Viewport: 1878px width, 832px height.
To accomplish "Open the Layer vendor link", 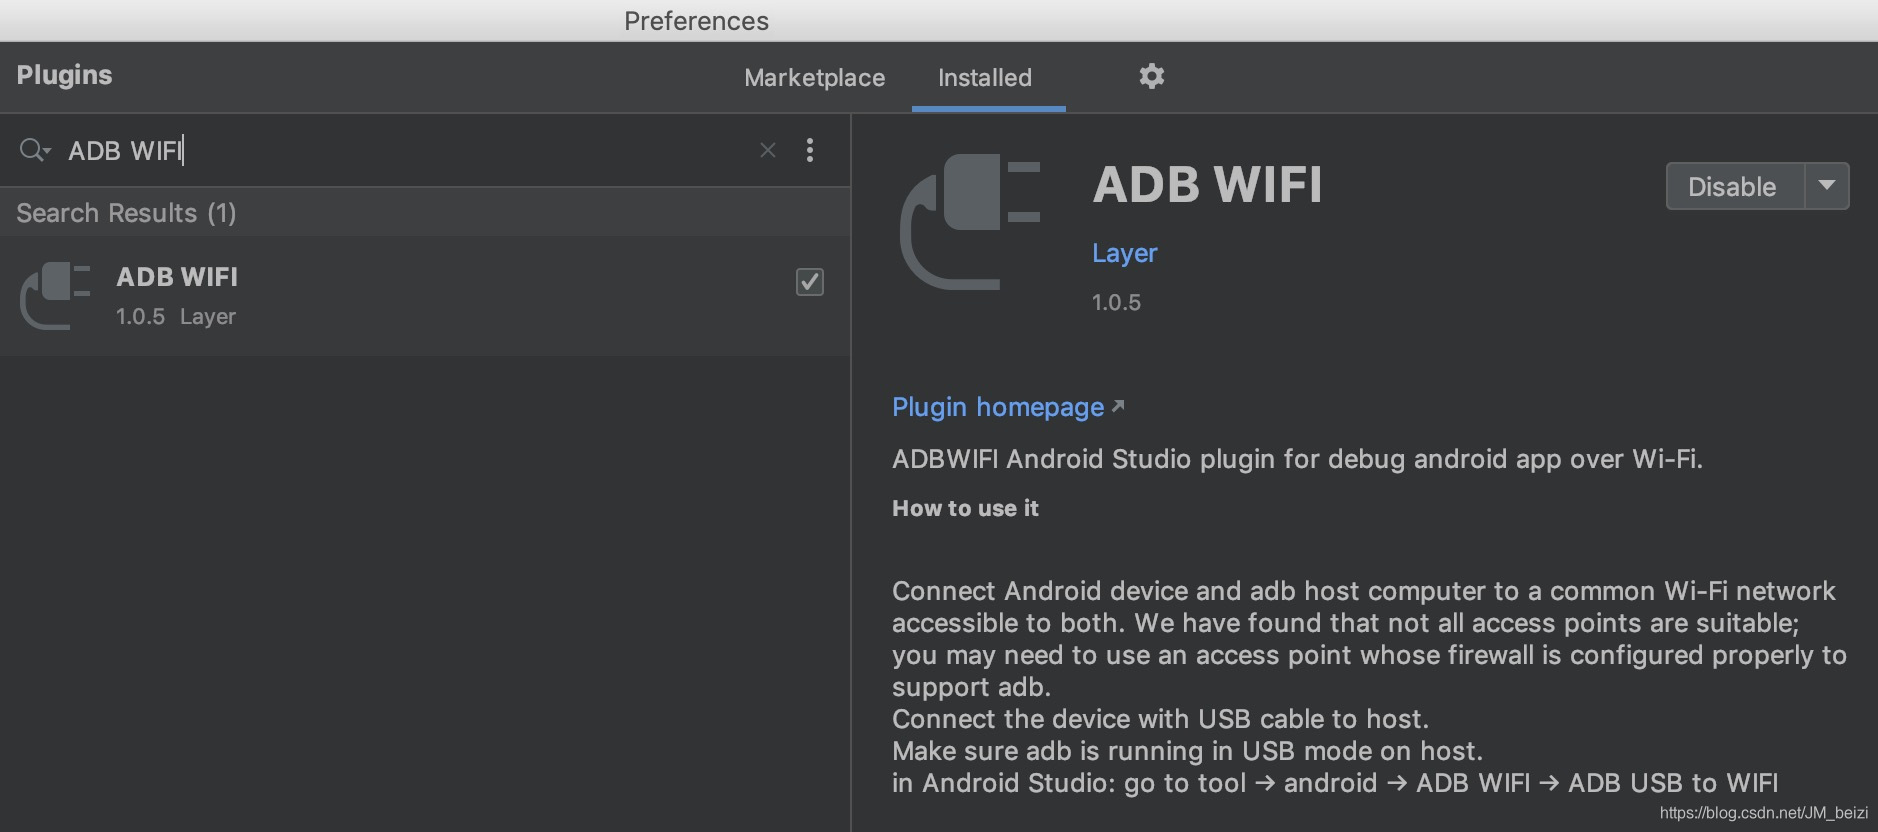I will pyautogui.click(x=1124, y=253).
